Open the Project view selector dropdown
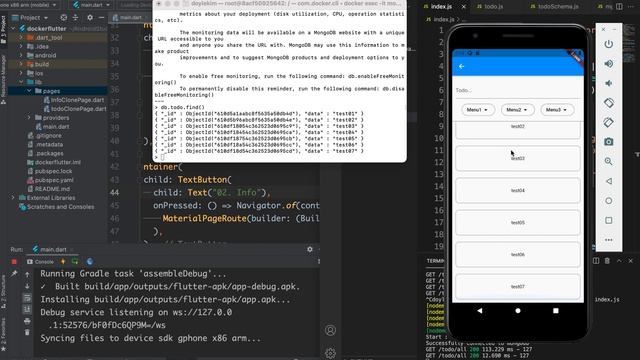 pyautogui.click(x=30, y=18)
